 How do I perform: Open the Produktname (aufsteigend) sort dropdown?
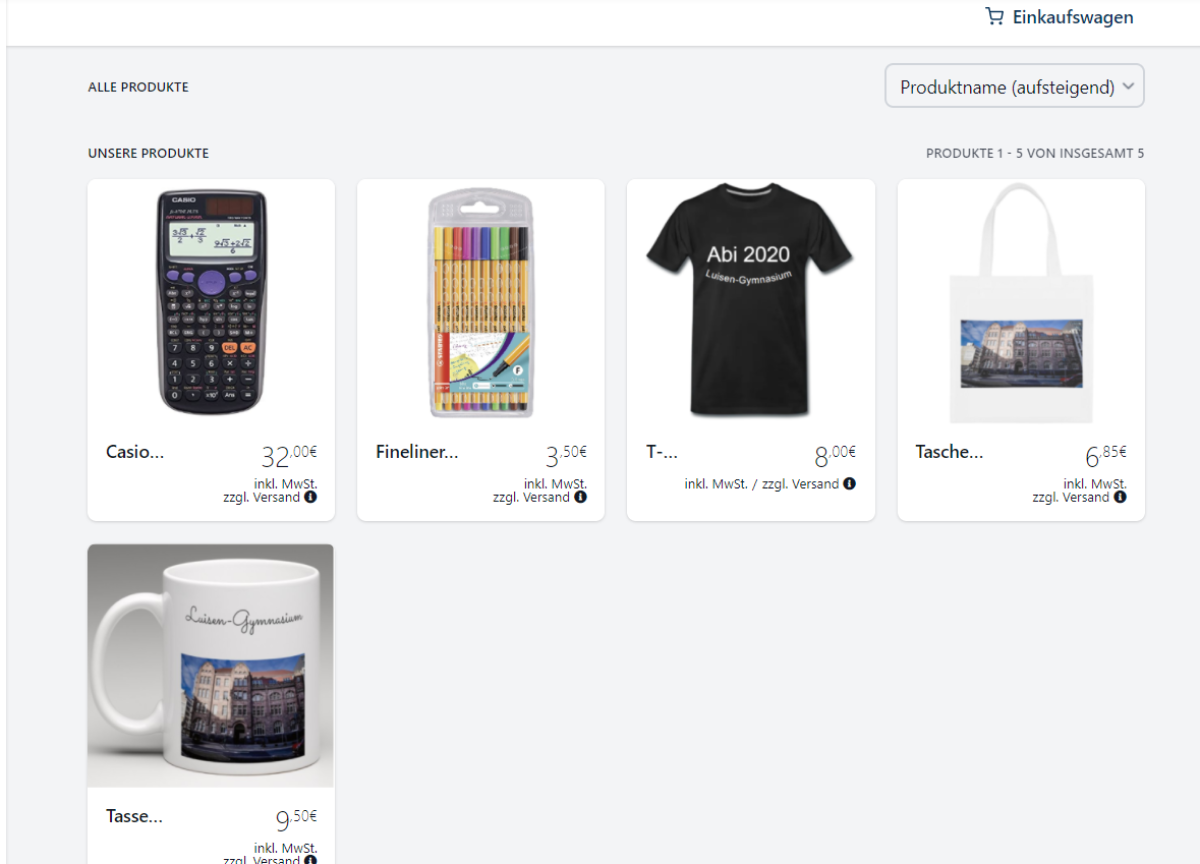(x=1014, y=86)
